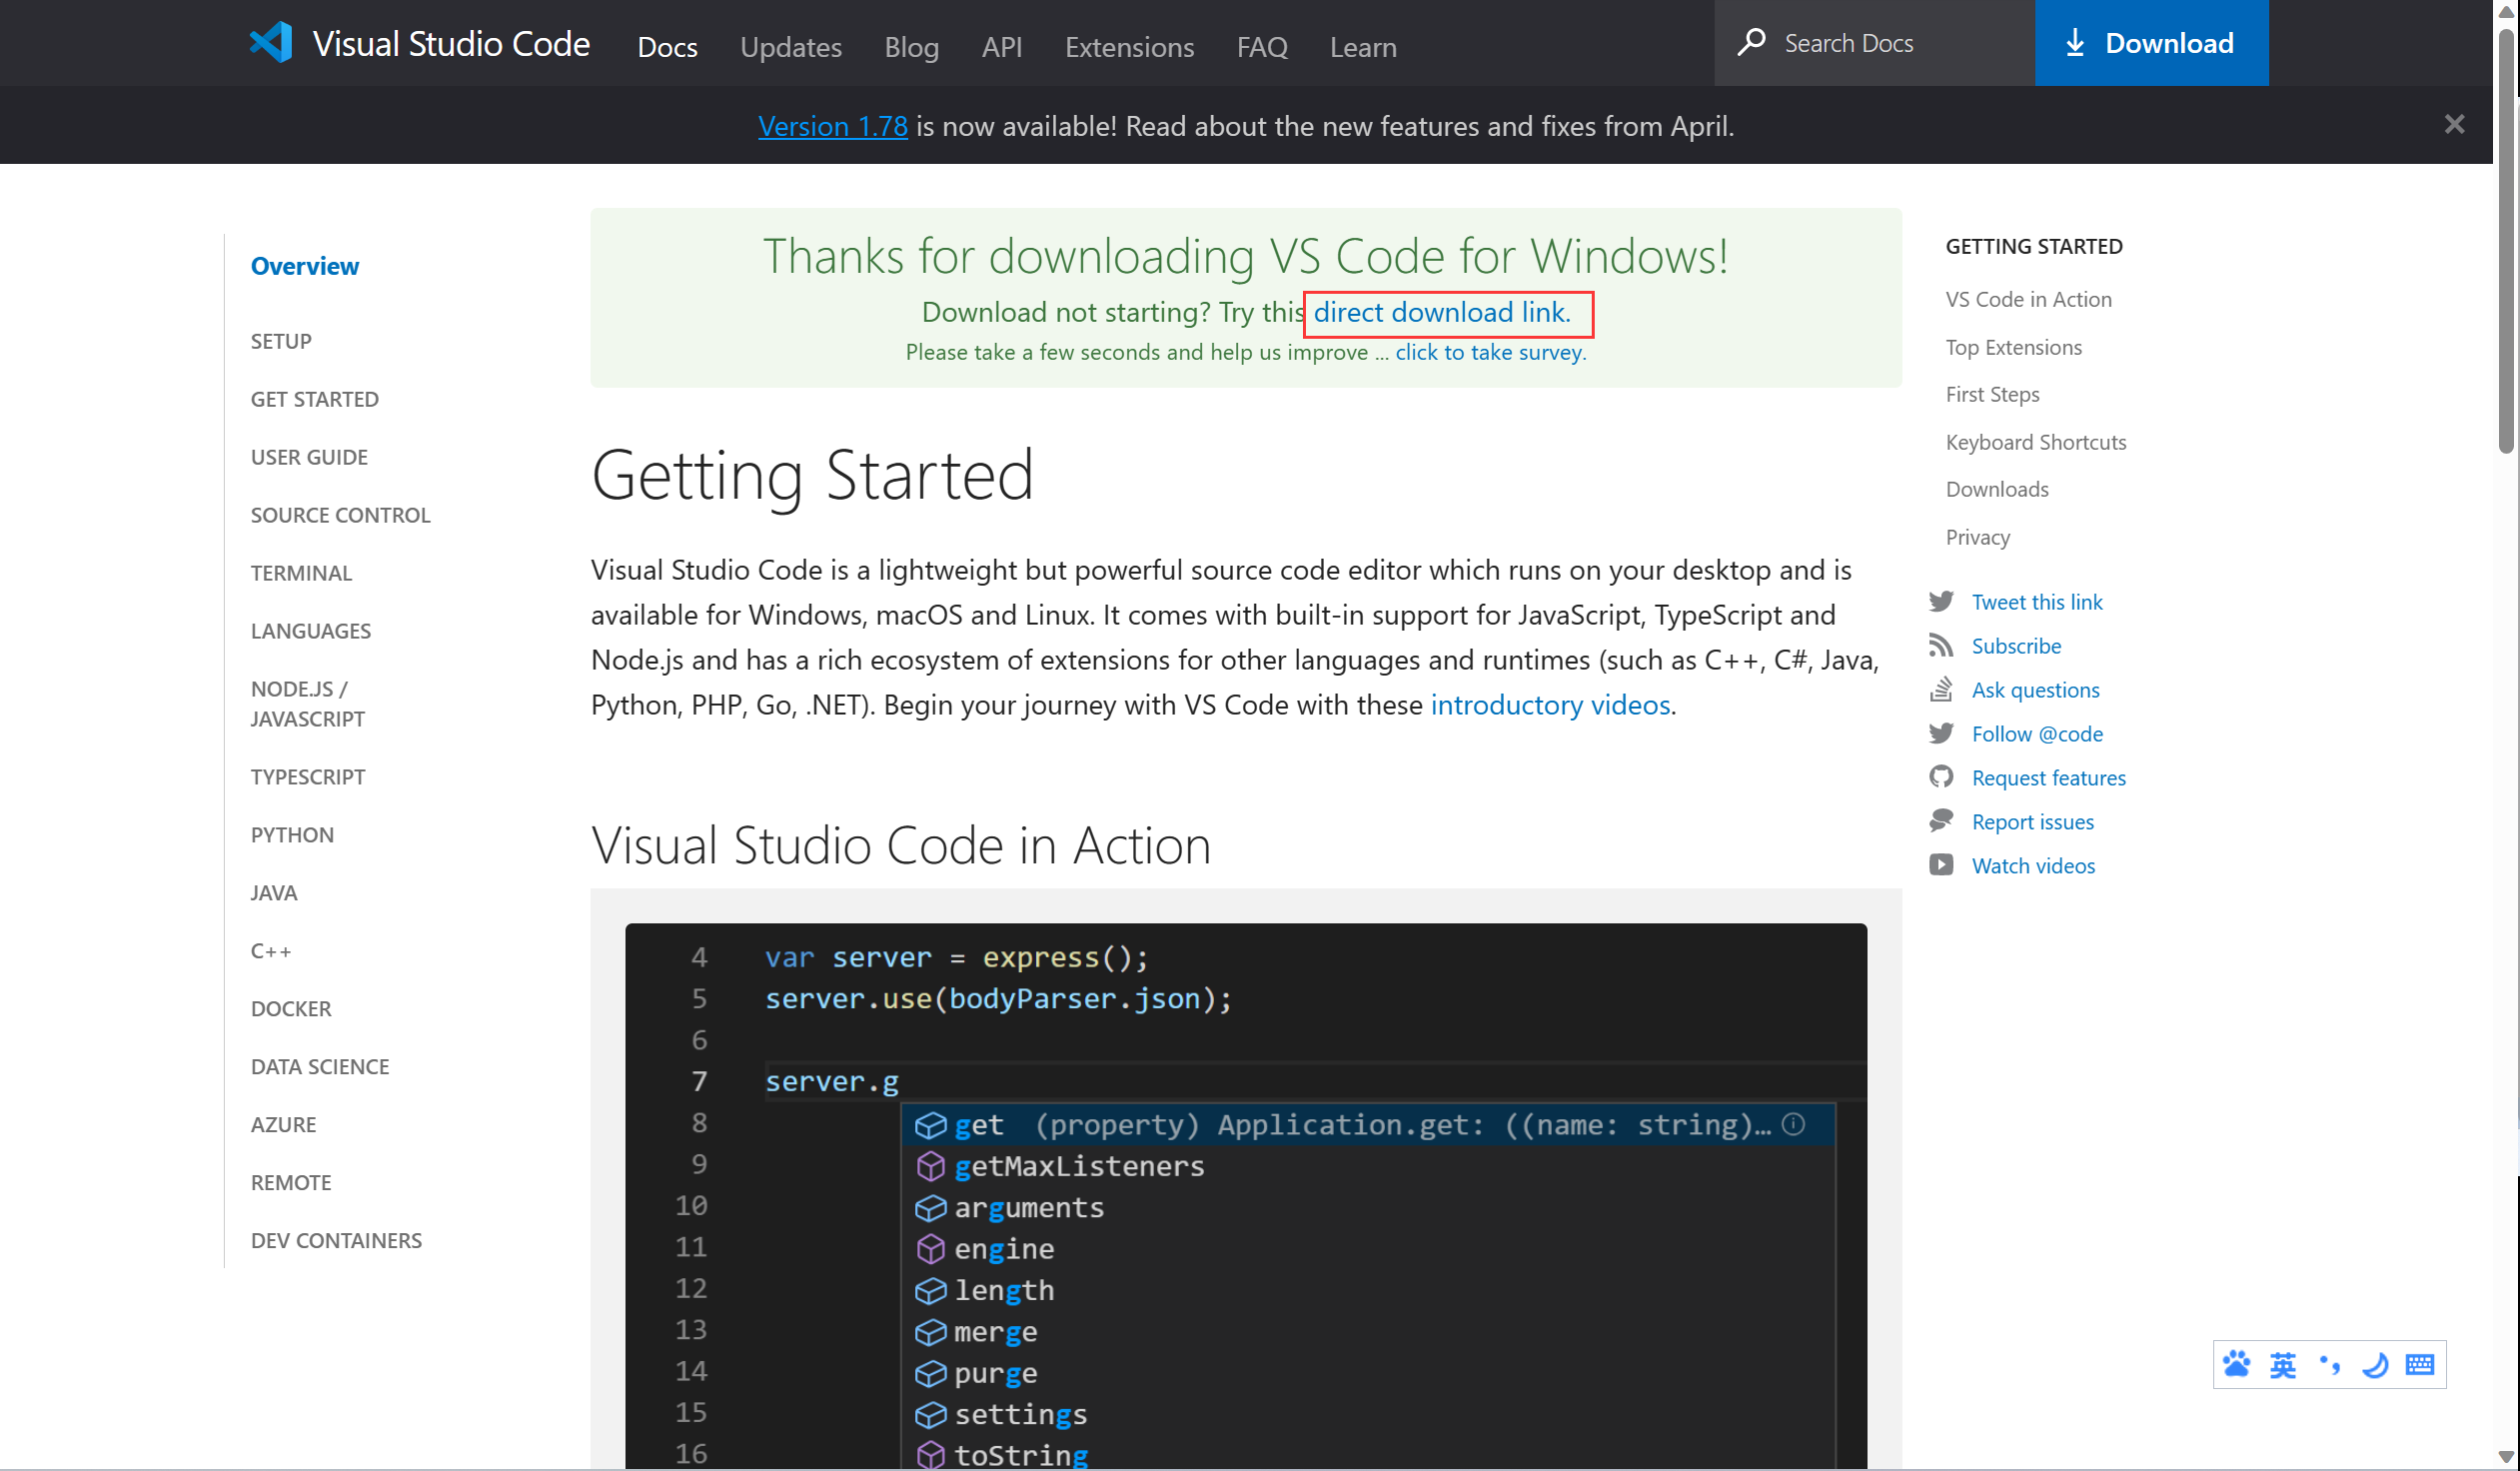Click the paw icon in IME toolbar
The height and width of the screenshot is (1471, 2520).
click(x=2237, y=1364)
